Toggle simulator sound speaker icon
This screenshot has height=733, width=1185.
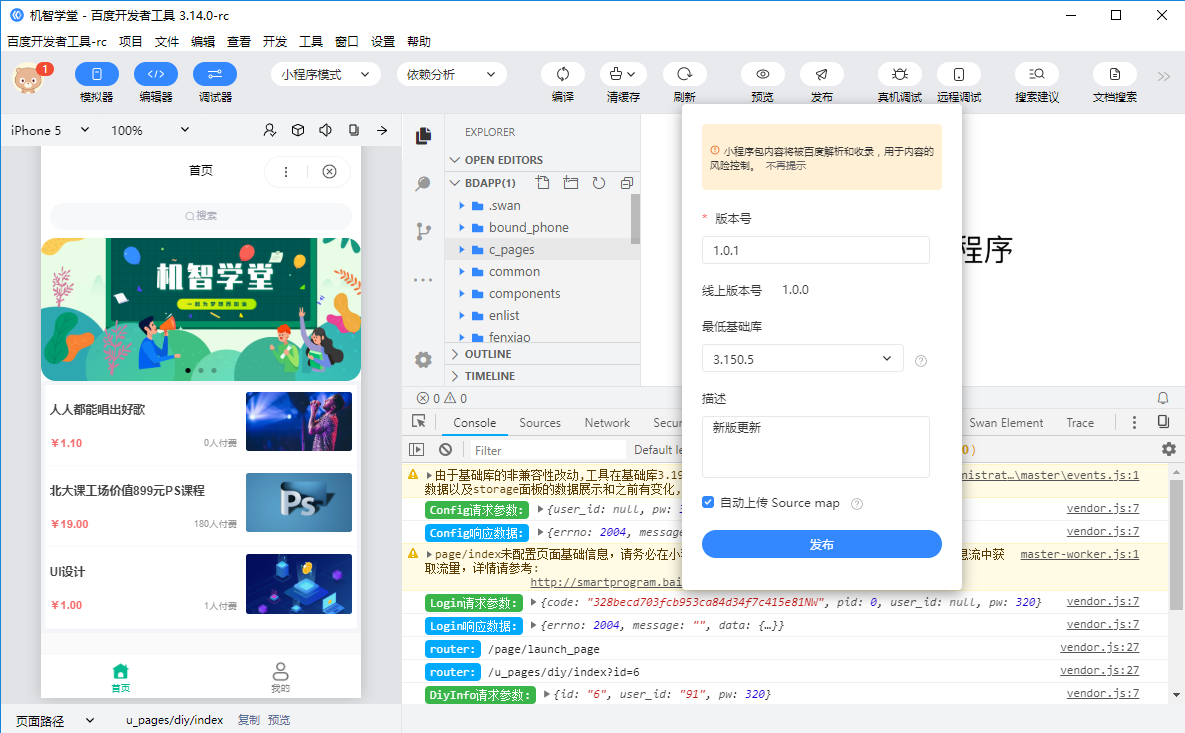tap(326, 130)
